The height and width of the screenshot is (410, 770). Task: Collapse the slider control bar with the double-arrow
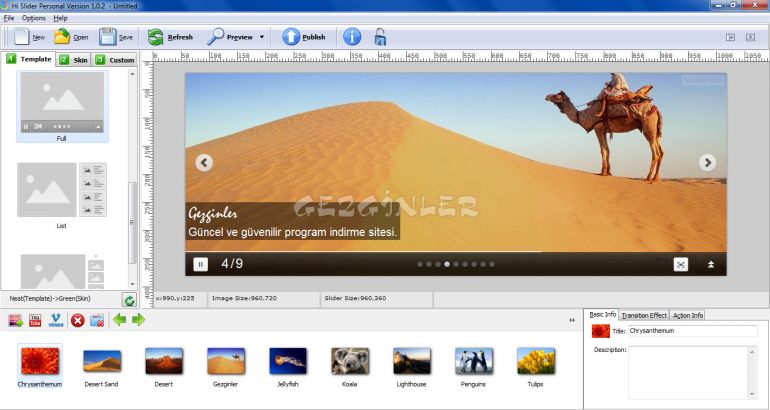[x=711, y=265]
